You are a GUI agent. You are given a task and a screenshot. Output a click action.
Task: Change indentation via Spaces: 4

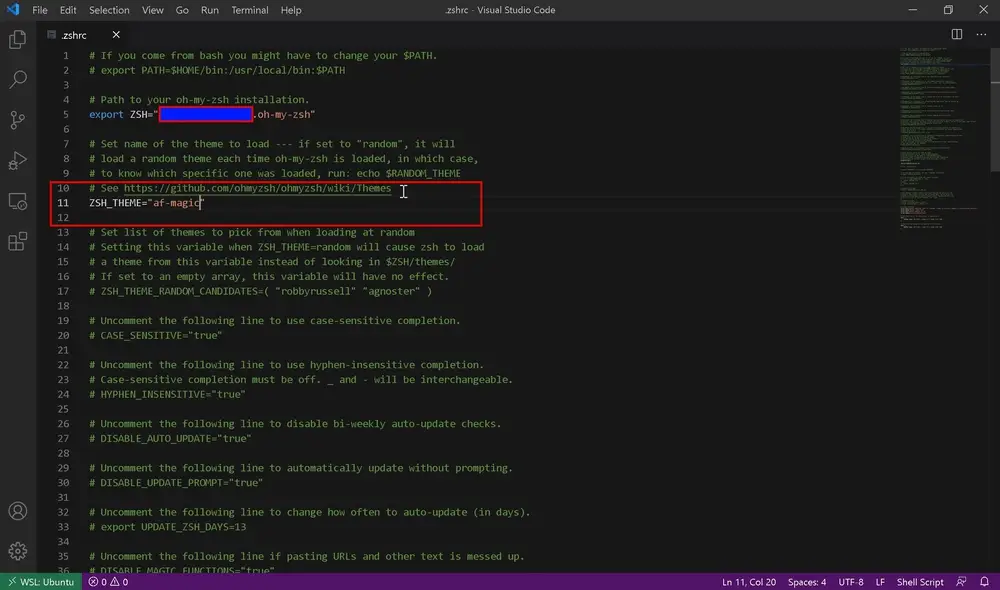(x=807, y=582)
